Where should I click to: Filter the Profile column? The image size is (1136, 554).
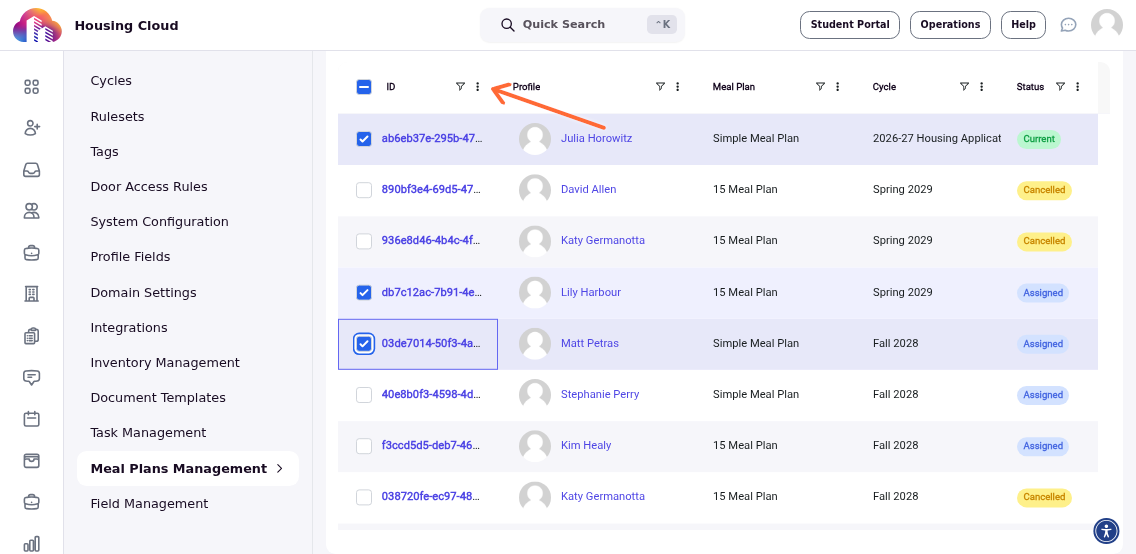[660, 87]
